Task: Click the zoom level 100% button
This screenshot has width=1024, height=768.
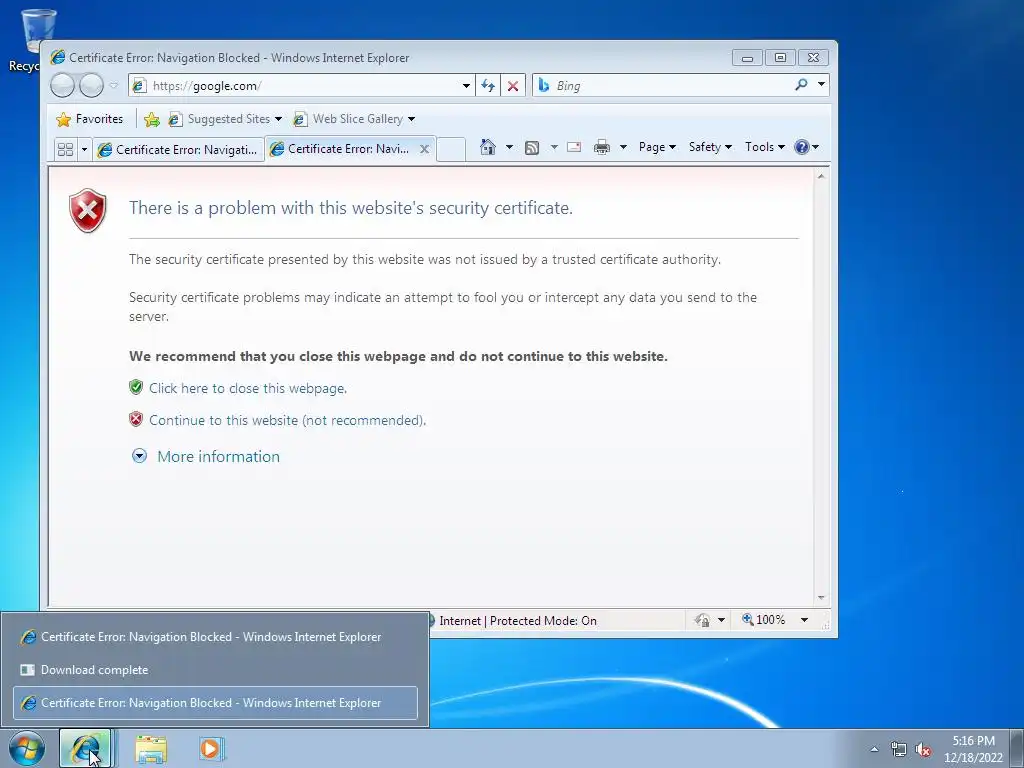Action: [x=763, y=620]
